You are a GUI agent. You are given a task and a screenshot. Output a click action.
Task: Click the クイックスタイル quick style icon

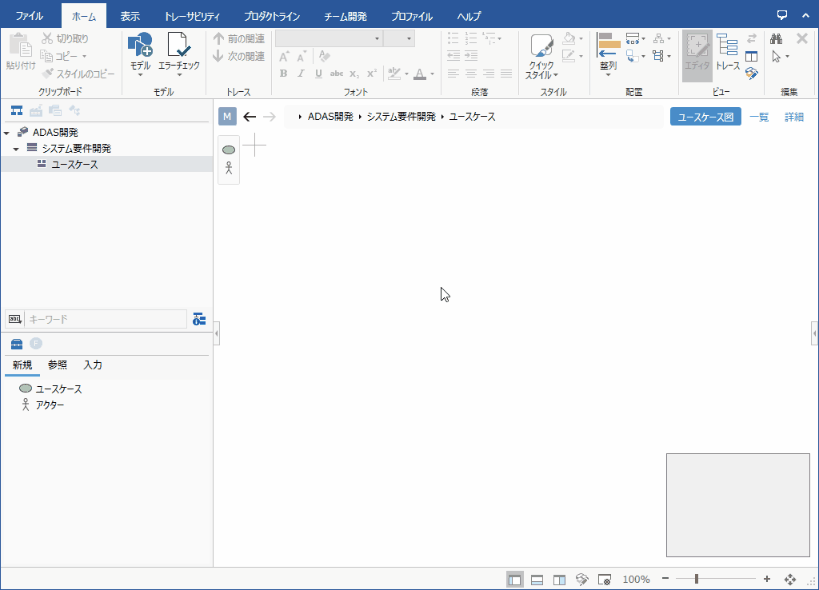(x=541, y=48)
